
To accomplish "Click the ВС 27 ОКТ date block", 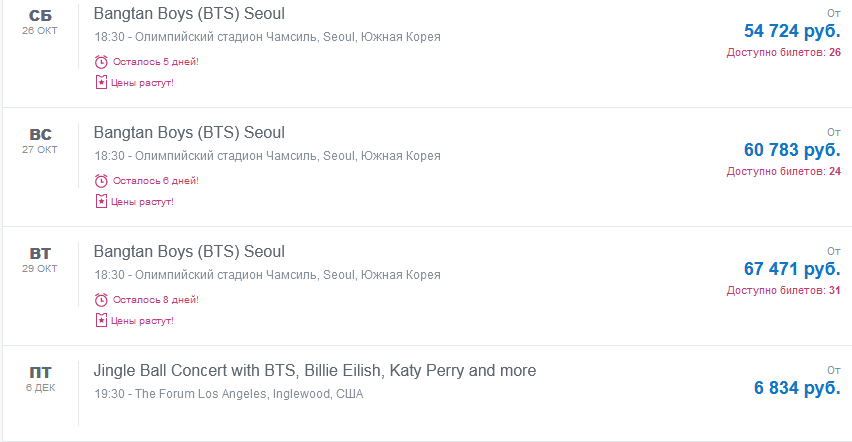I will pyautogui.click(x=40, y=140).
